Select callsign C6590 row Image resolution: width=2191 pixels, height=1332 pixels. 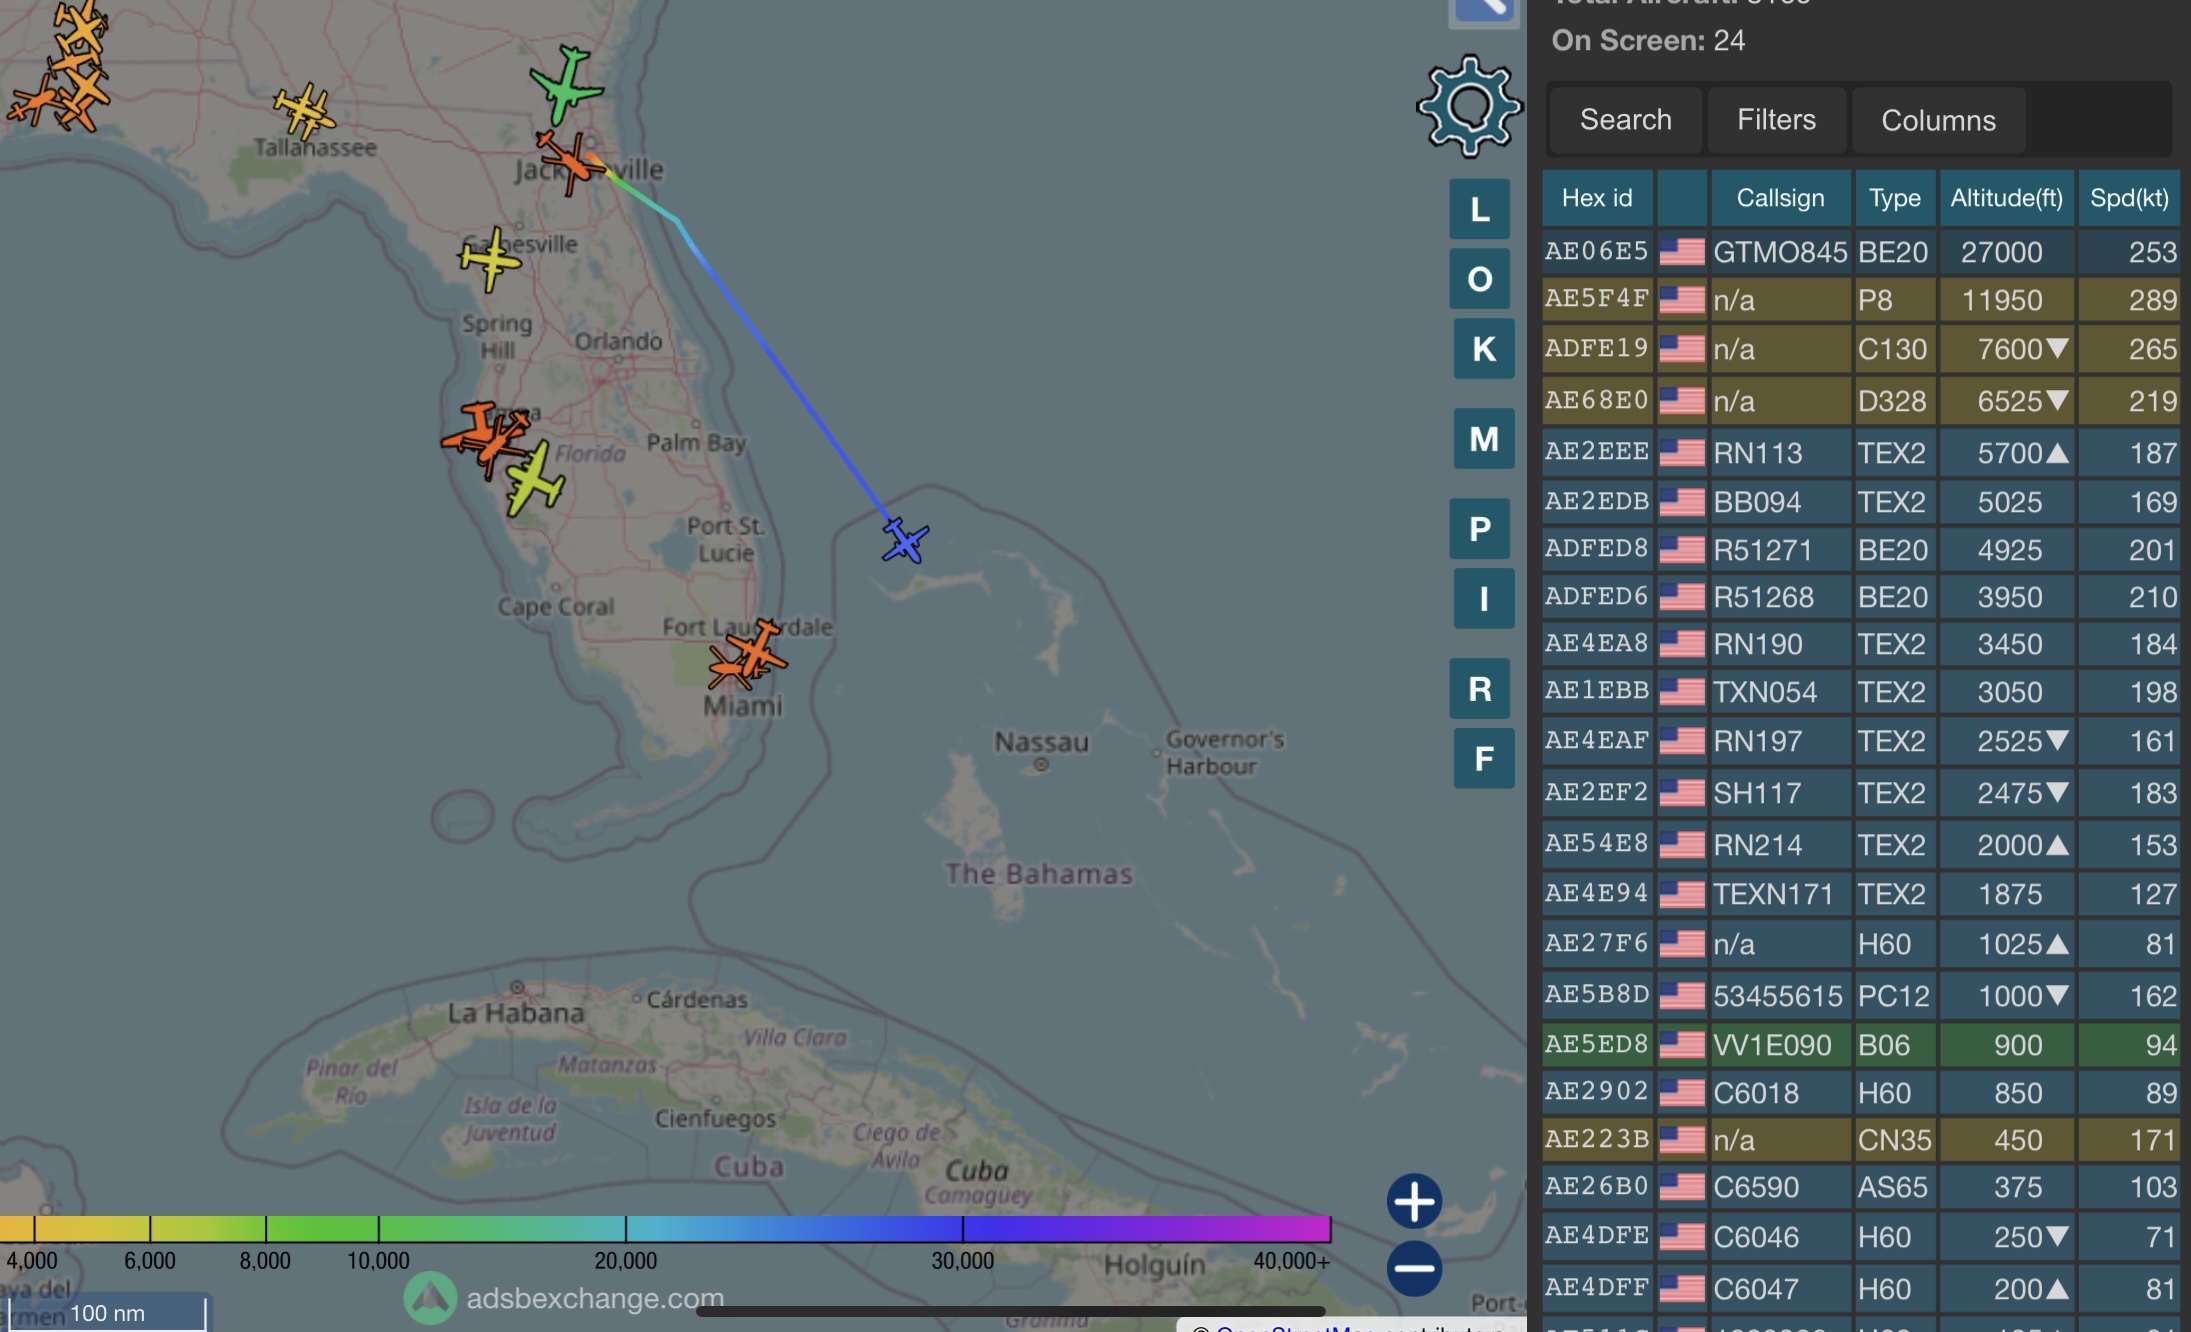coord(1861,1187)
